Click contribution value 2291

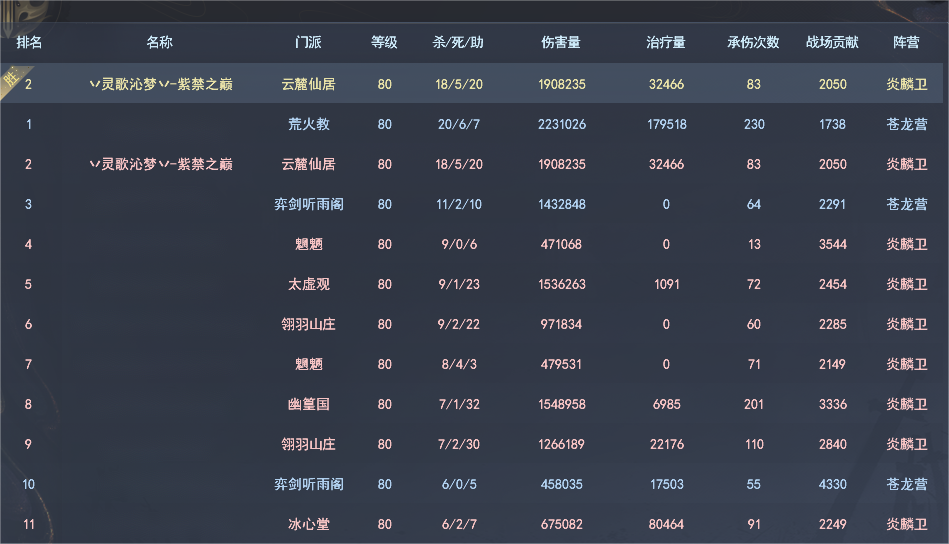[832, 204]
